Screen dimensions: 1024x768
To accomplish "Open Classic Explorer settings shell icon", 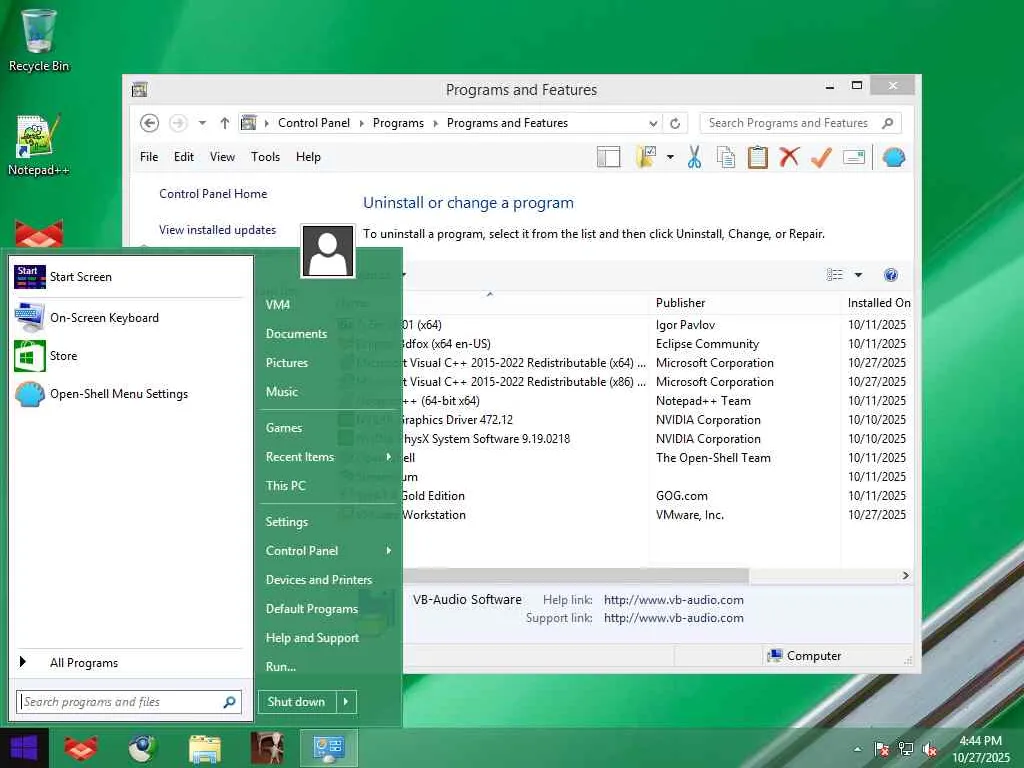I will [x=893, y=157].
